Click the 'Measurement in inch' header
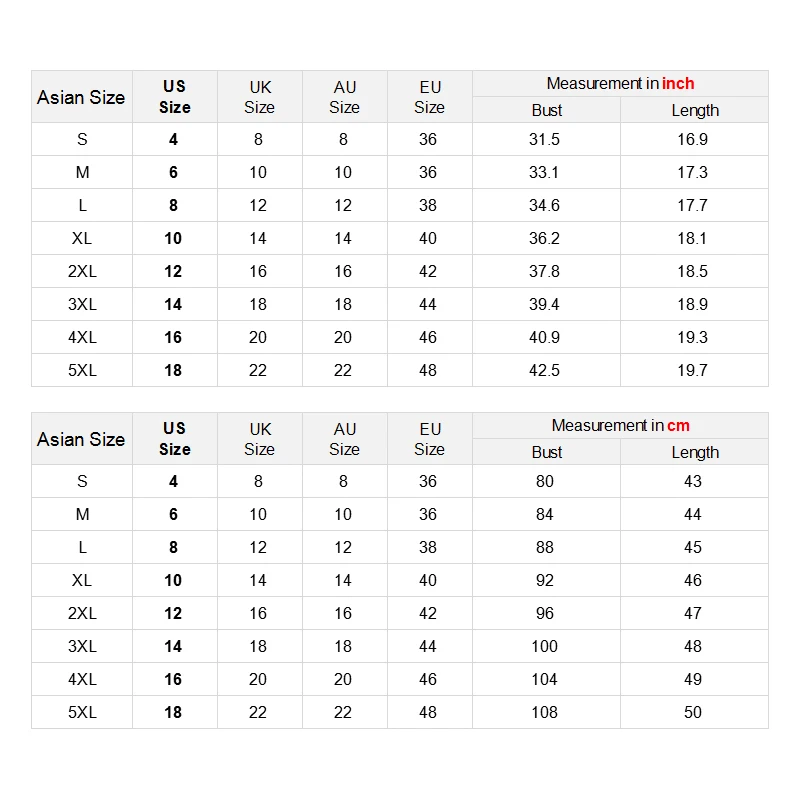Screen dimensions: 800x800 (x=620, y=83)
